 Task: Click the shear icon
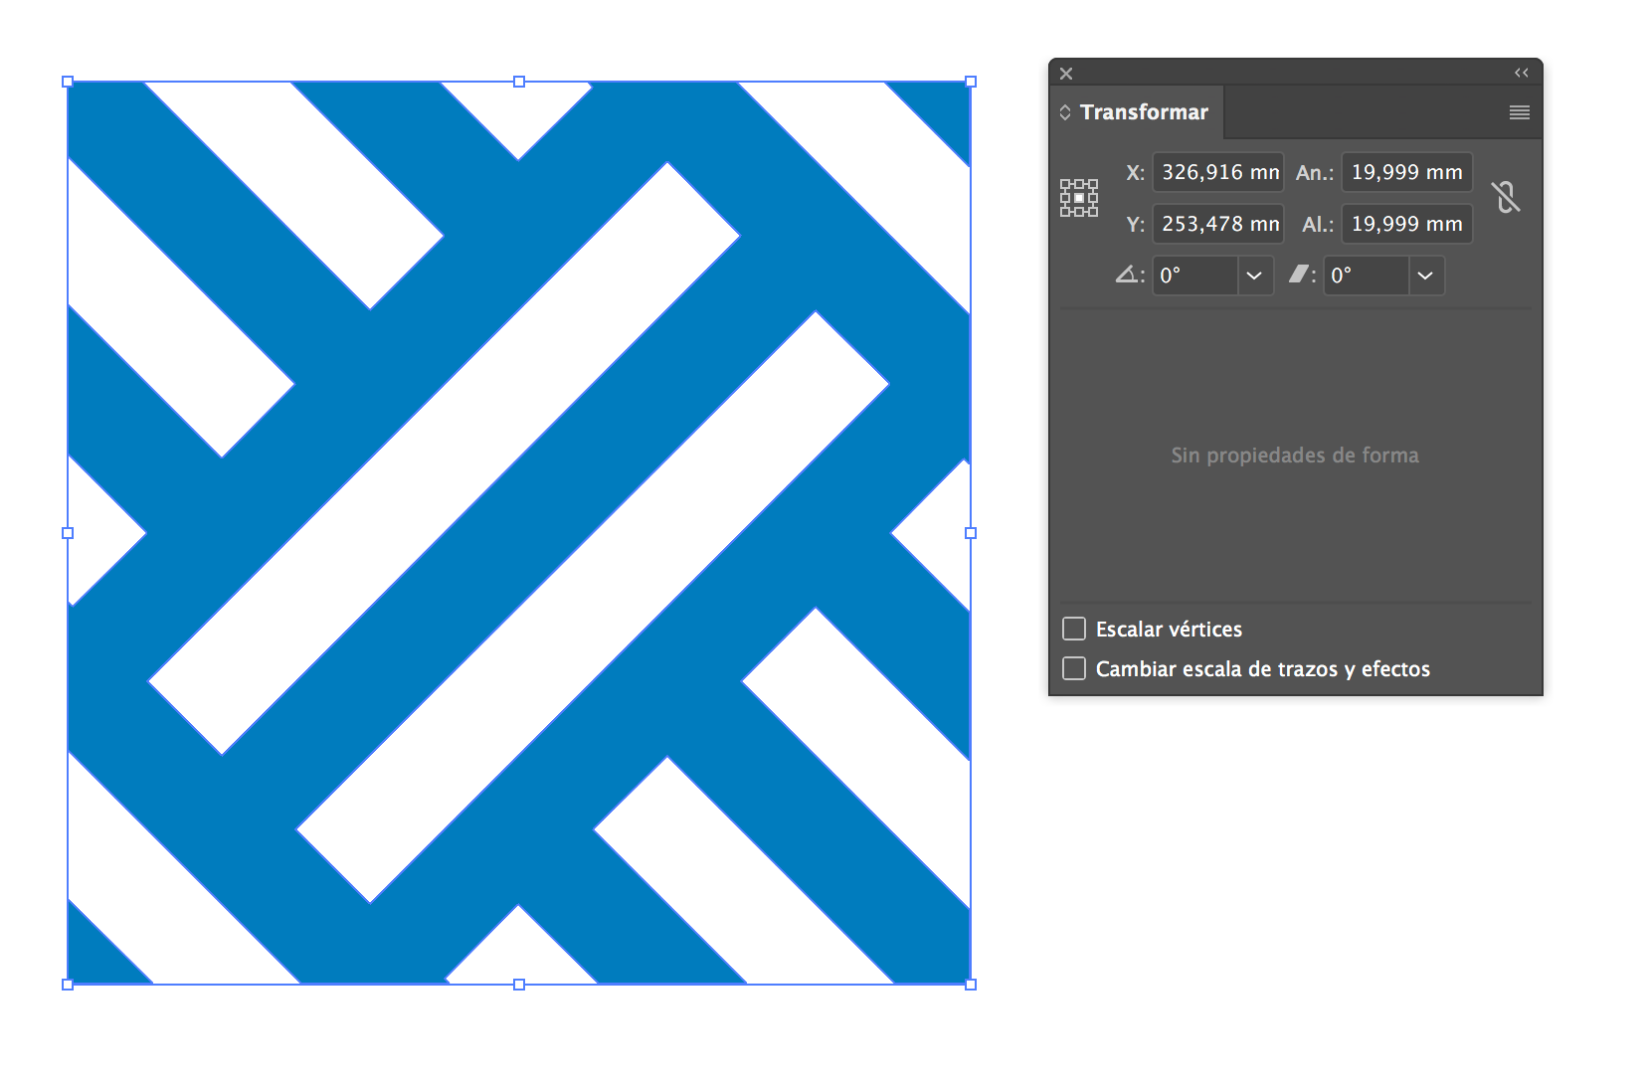click(x=1298, y=274)
